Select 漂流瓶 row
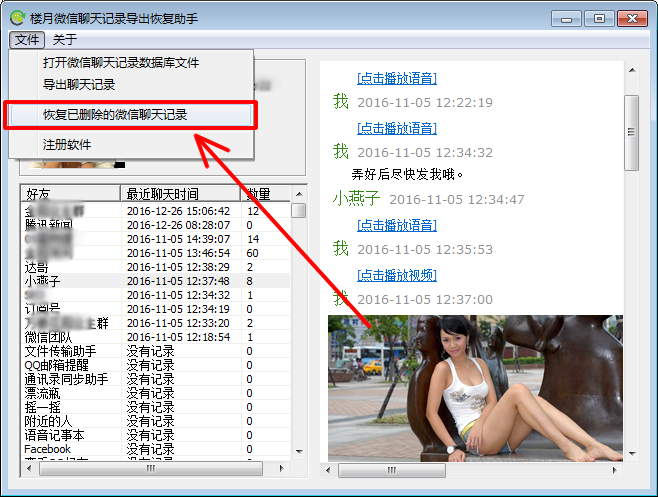Screen dimensions: 658x497 [x=156, y=393]
